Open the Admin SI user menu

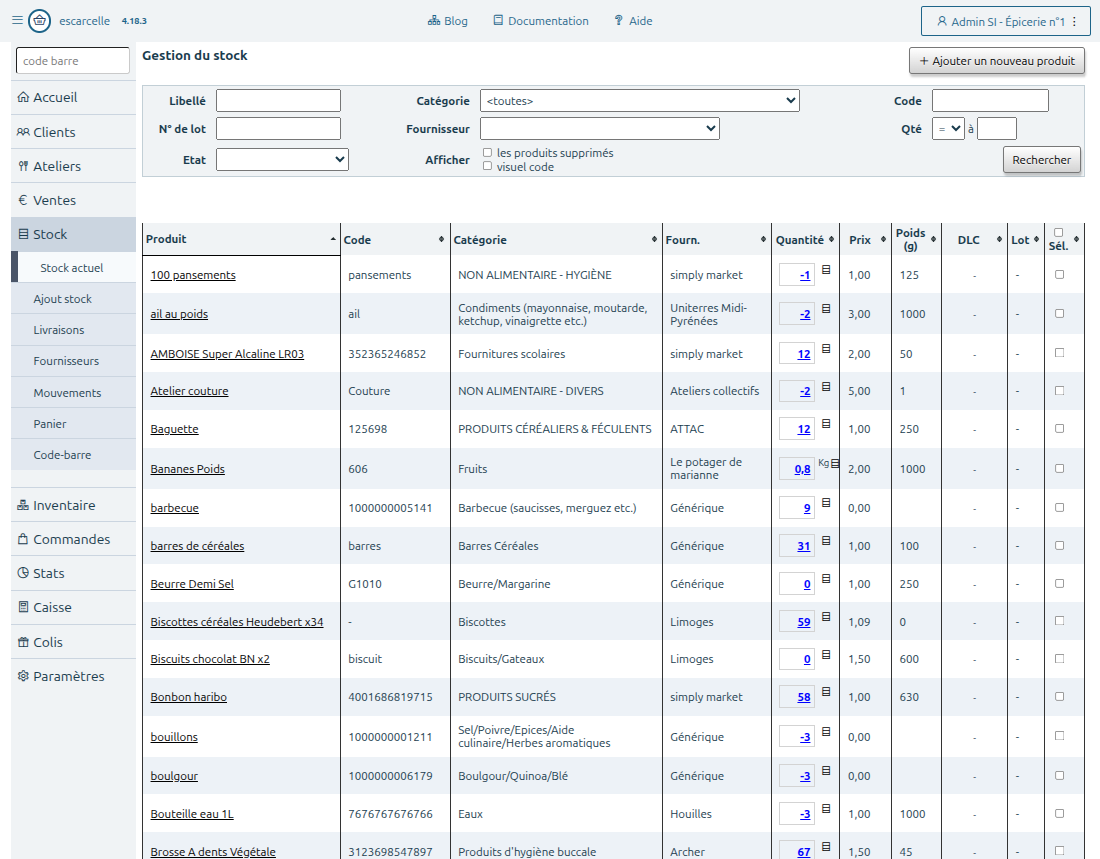[x=1006, y=21]
